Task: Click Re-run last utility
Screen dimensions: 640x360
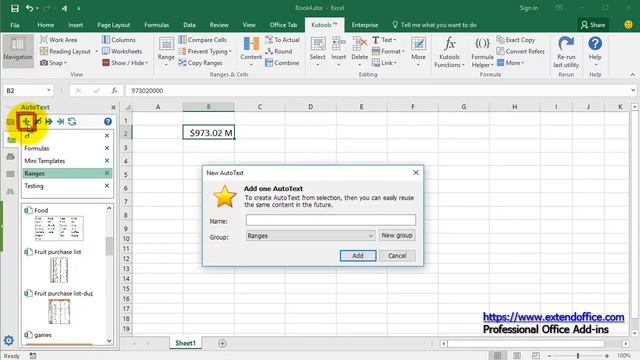Action: (x=566, y=52)
